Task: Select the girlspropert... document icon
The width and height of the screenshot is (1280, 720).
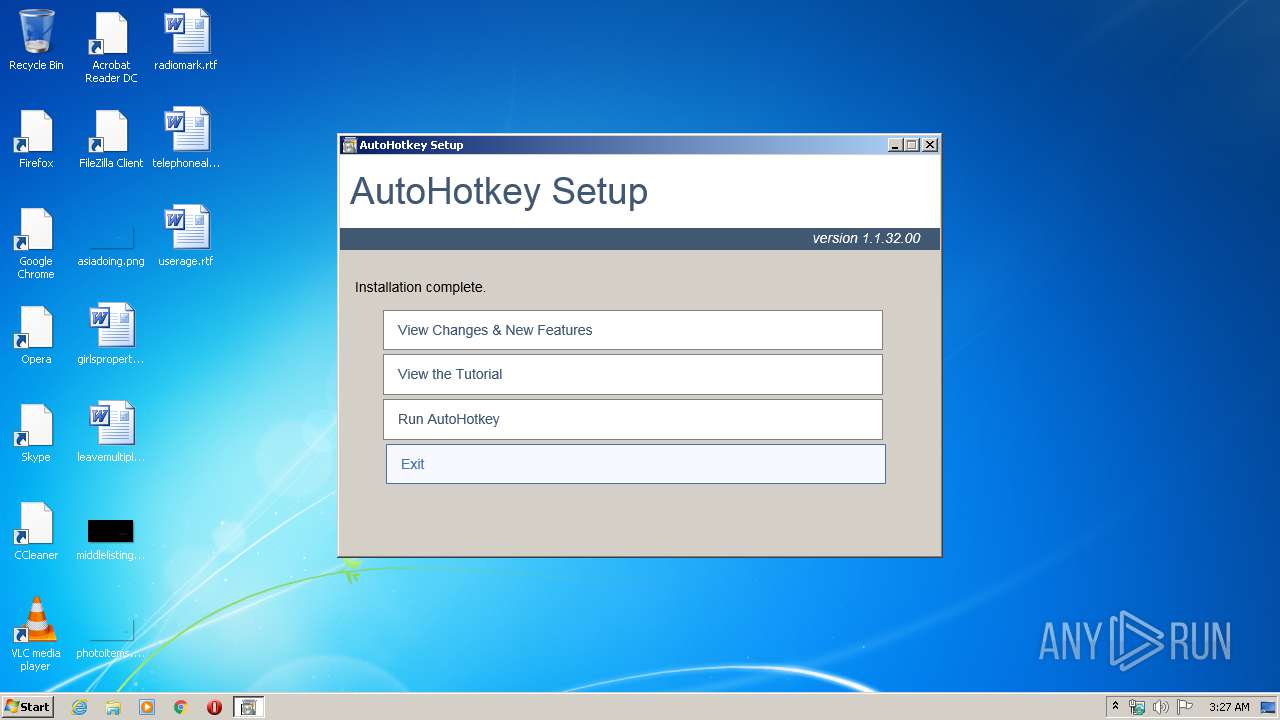Action: (111, 335)
